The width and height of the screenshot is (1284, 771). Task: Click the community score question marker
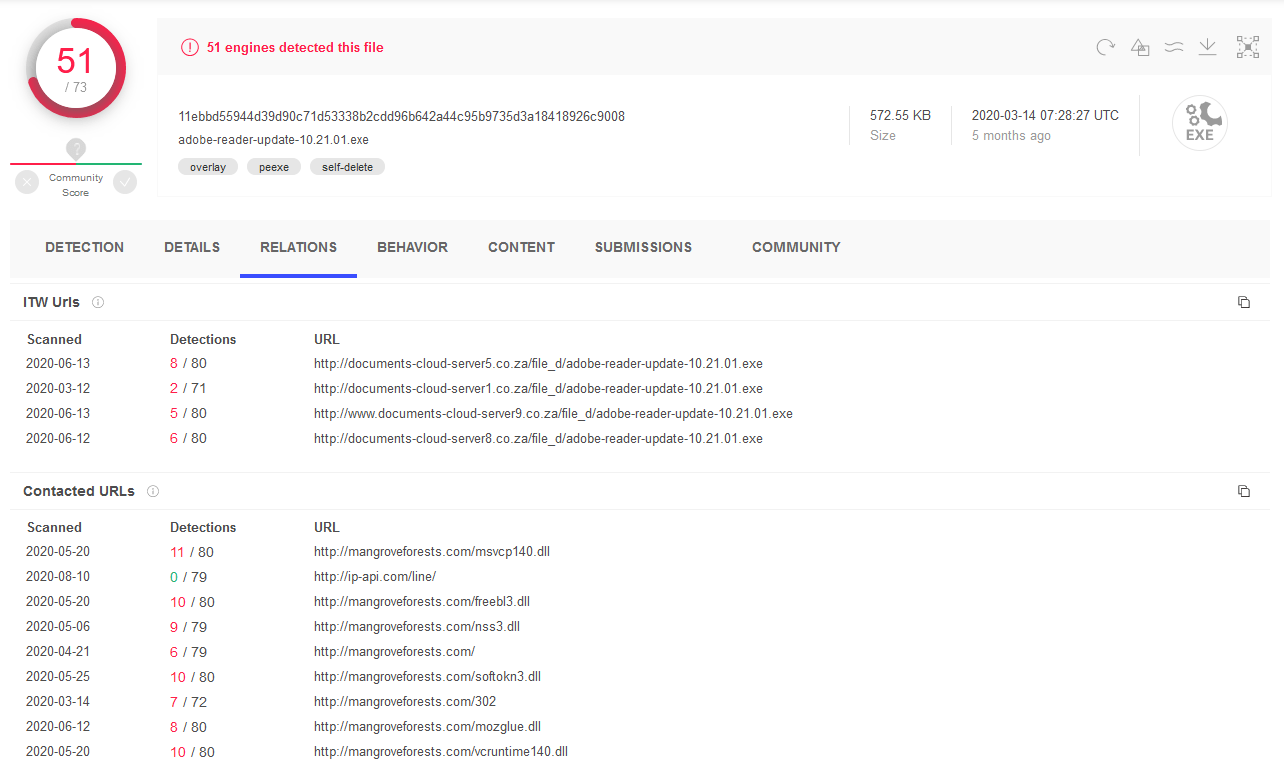[76, 149]
